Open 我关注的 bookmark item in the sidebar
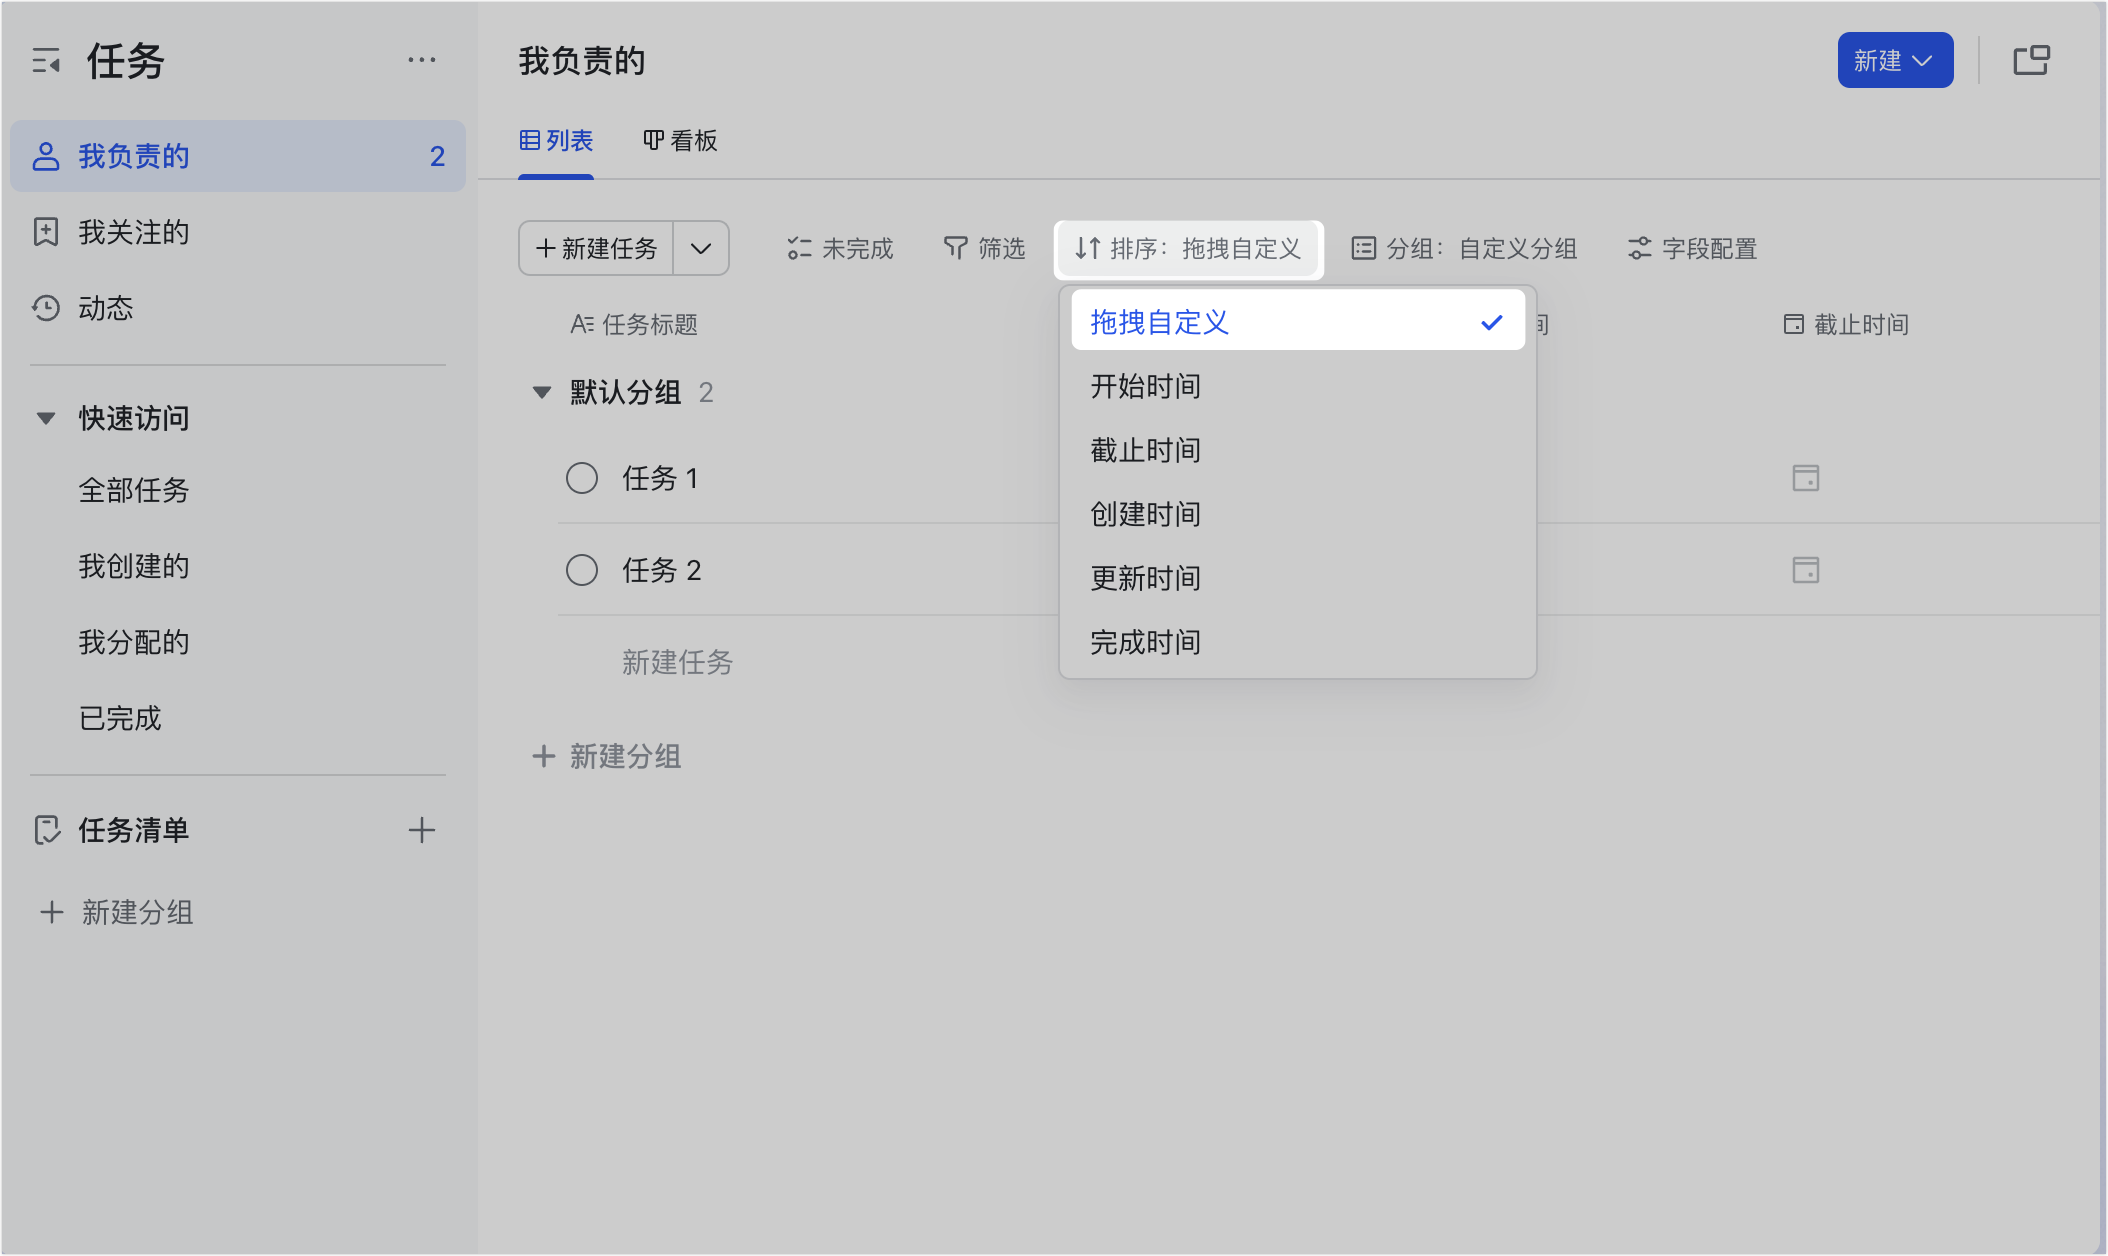This screenshot has height=1256, width=2108. click(133, 232)
